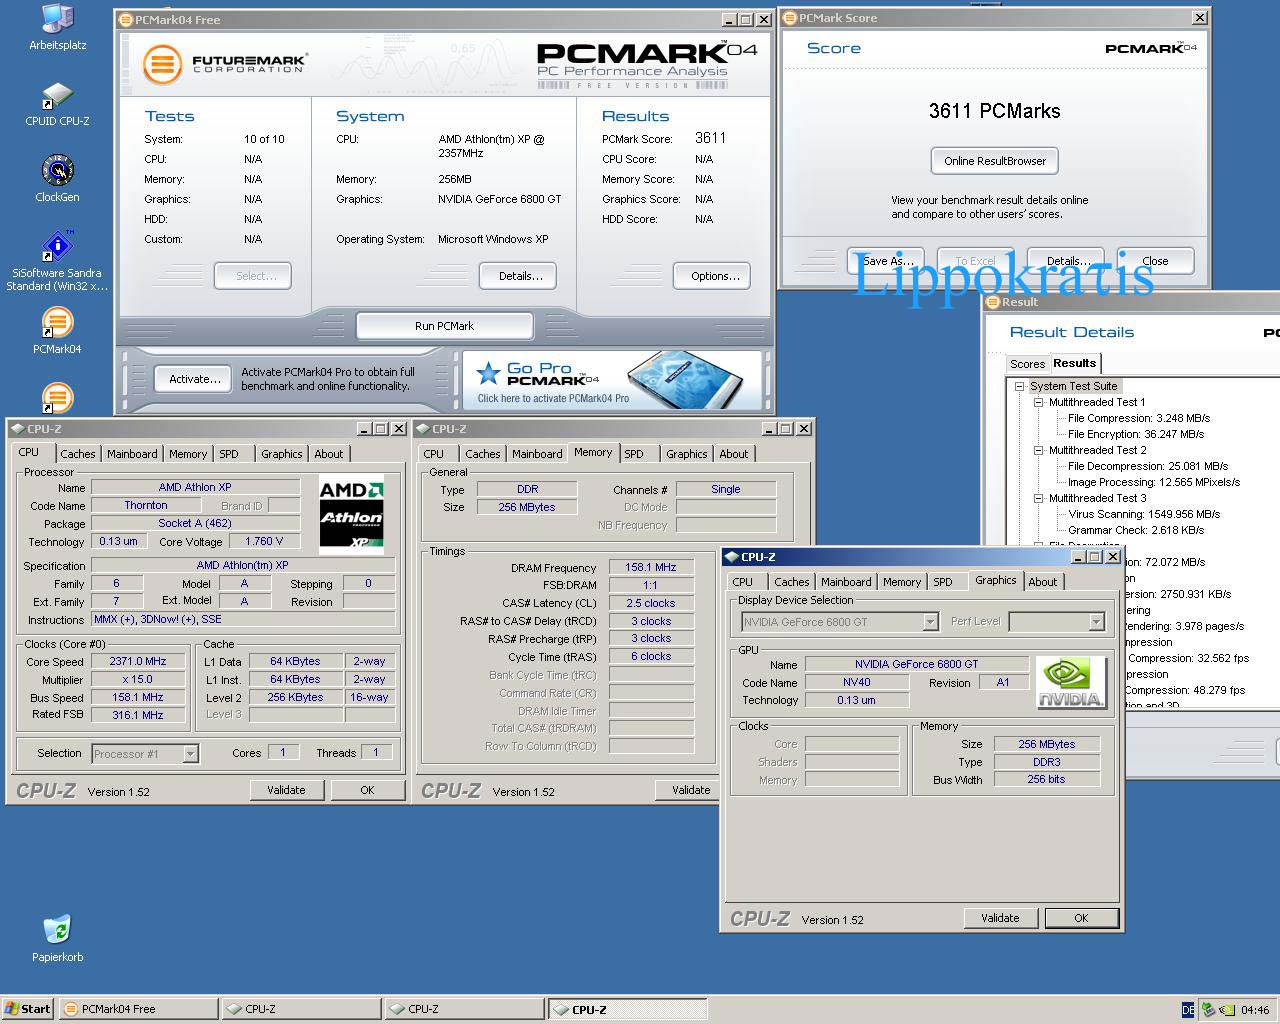
Task: Open the Start menu
Action: click(28, 1009)
